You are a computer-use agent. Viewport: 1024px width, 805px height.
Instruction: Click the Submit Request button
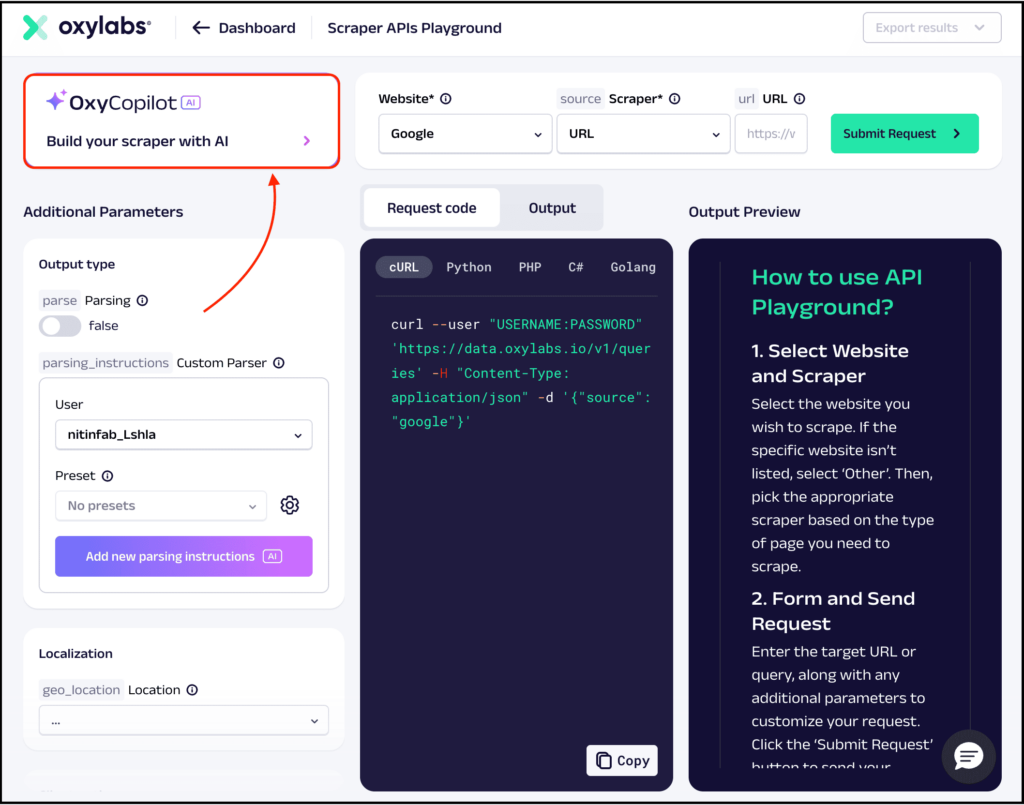[x=904, y=134]
